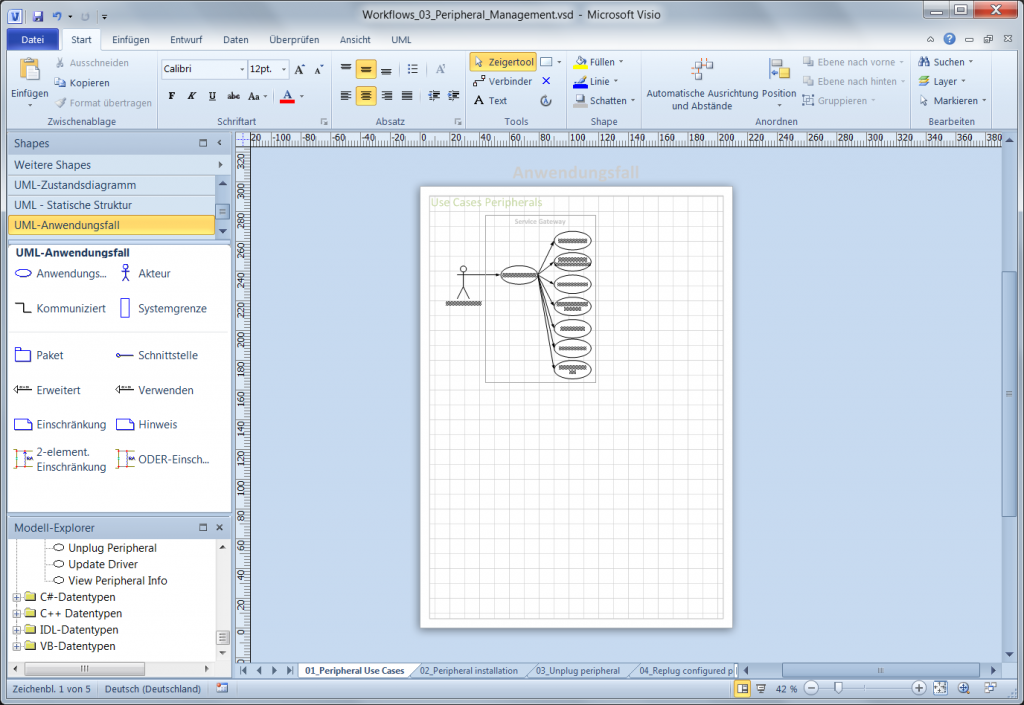Select UML-Zustandsdiagramm stencil
This screenshot has height=705, width=1024.
111,185
